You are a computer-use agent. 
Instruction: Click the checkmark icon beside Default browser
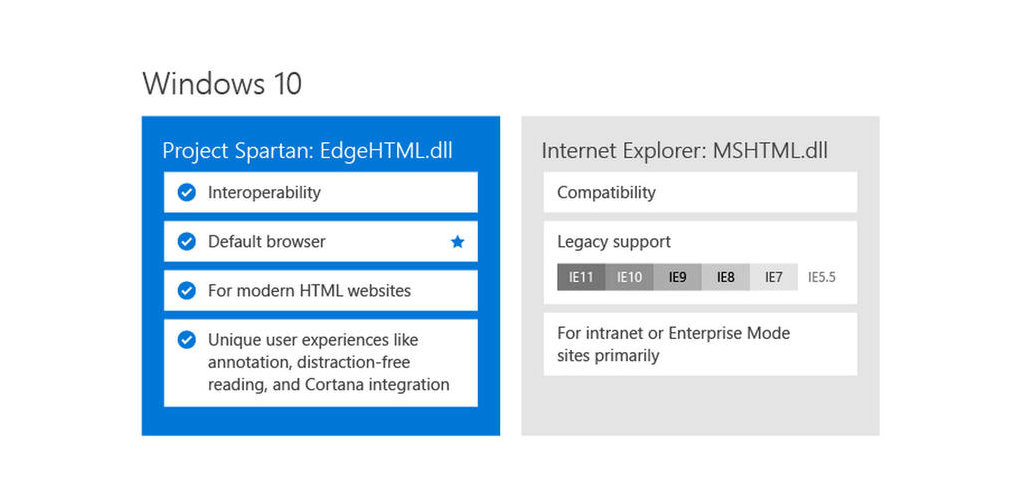click(187, 242)
